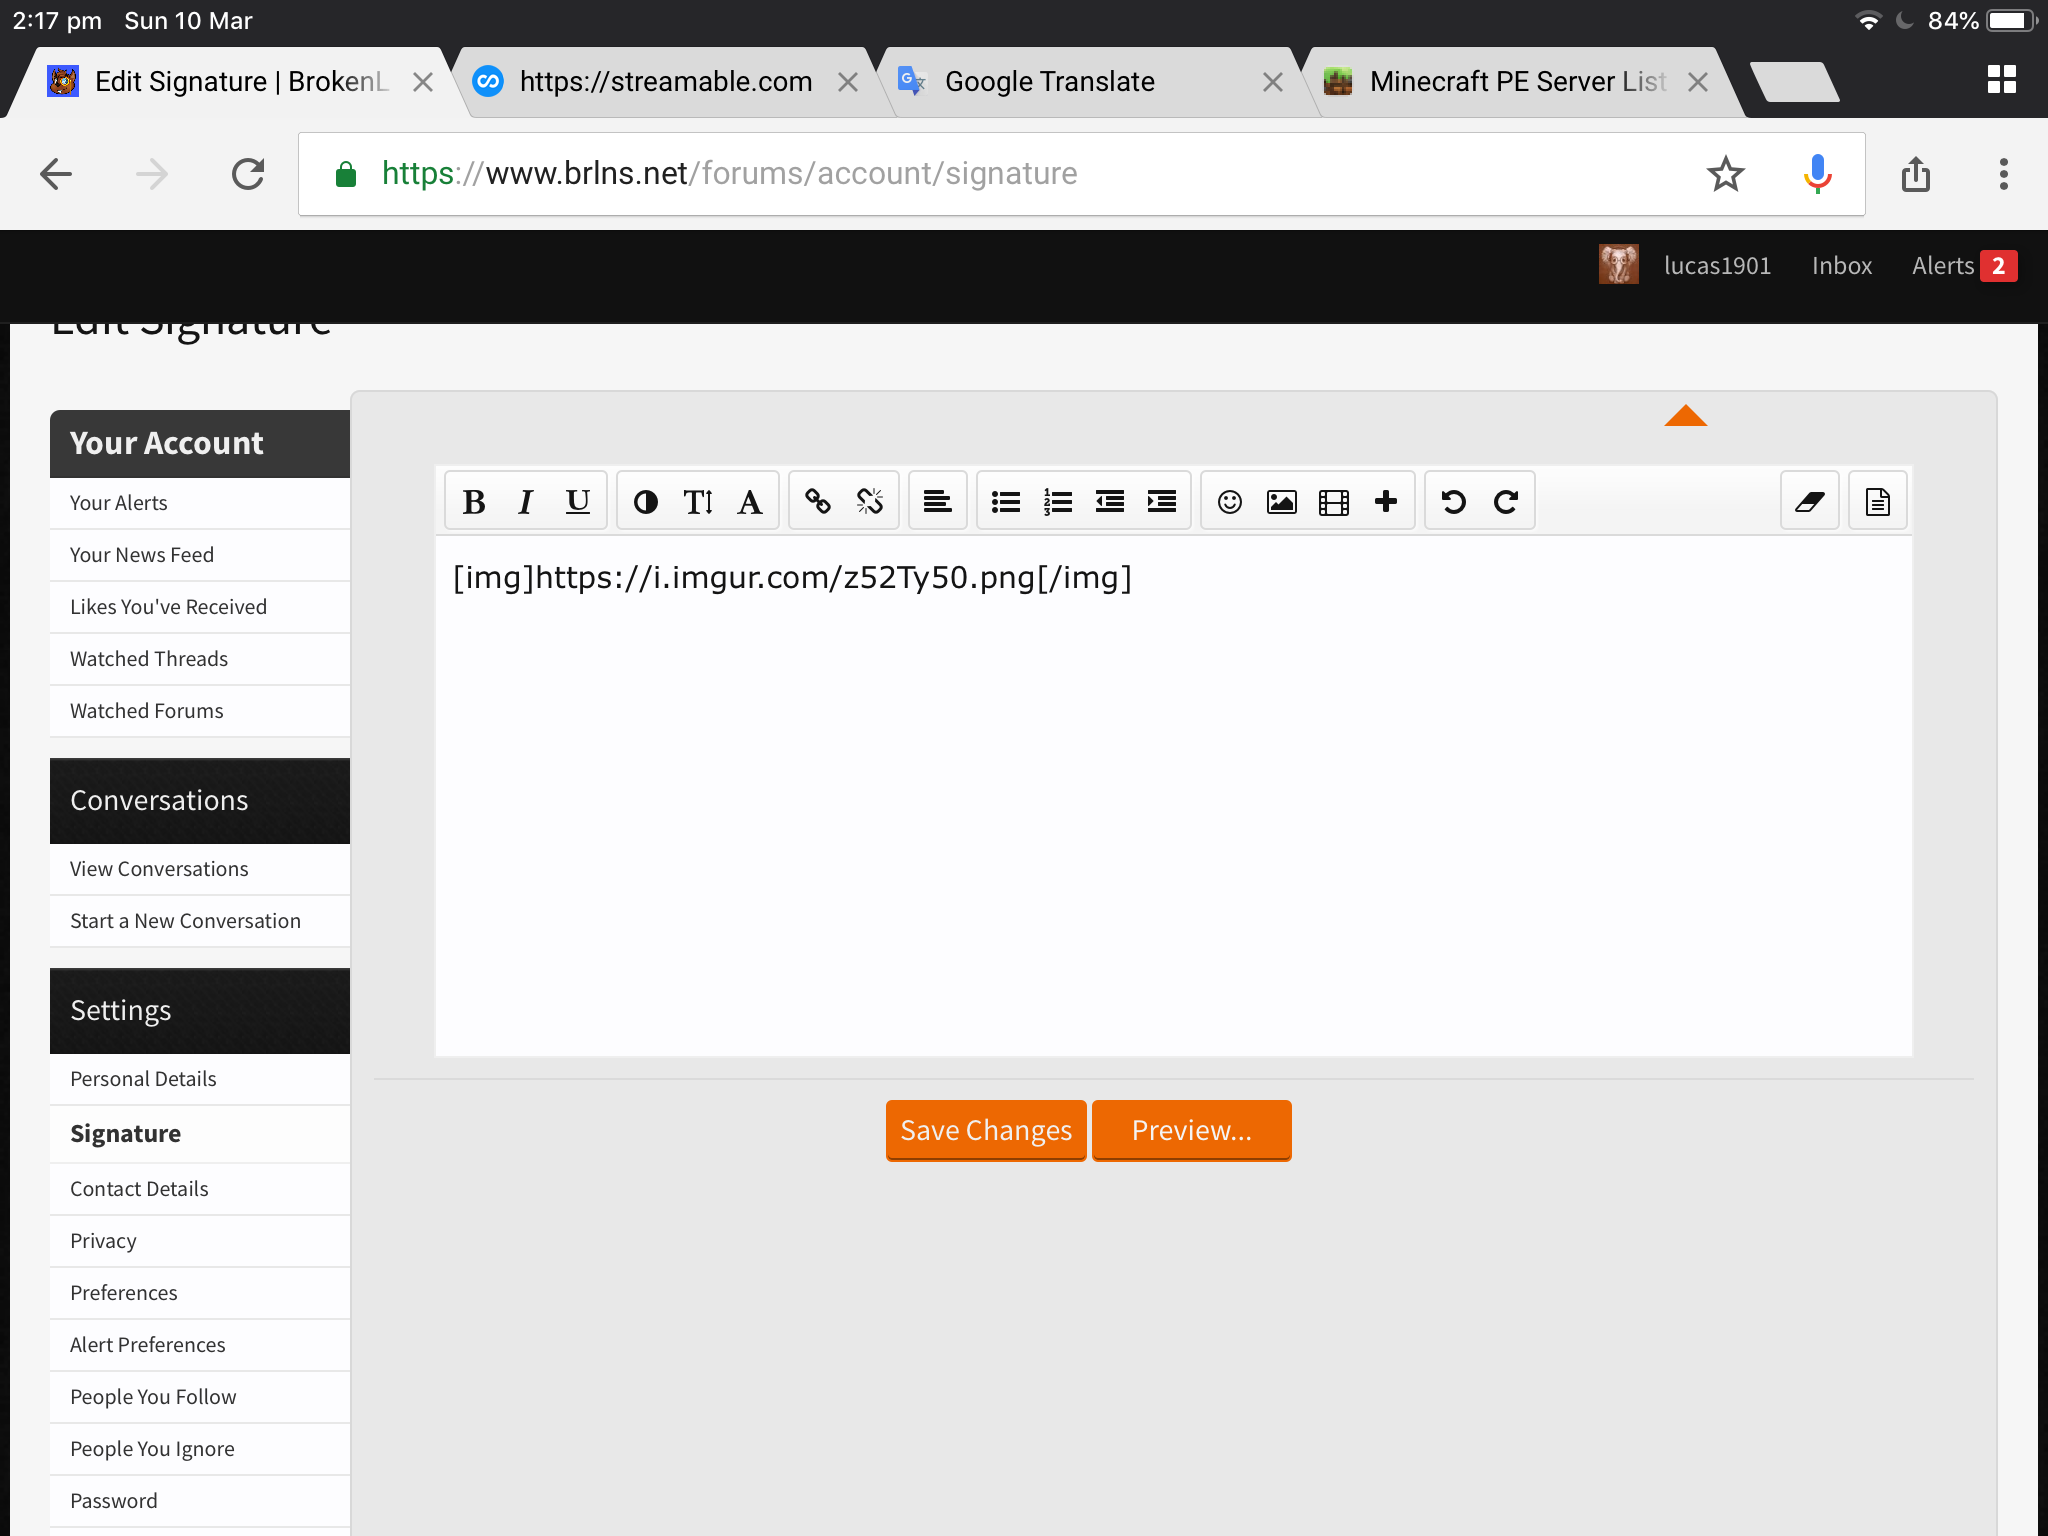The width and height of the screenshot is (2048, 1536).
Task: Start a New Conversation
Action: point(200,921)
